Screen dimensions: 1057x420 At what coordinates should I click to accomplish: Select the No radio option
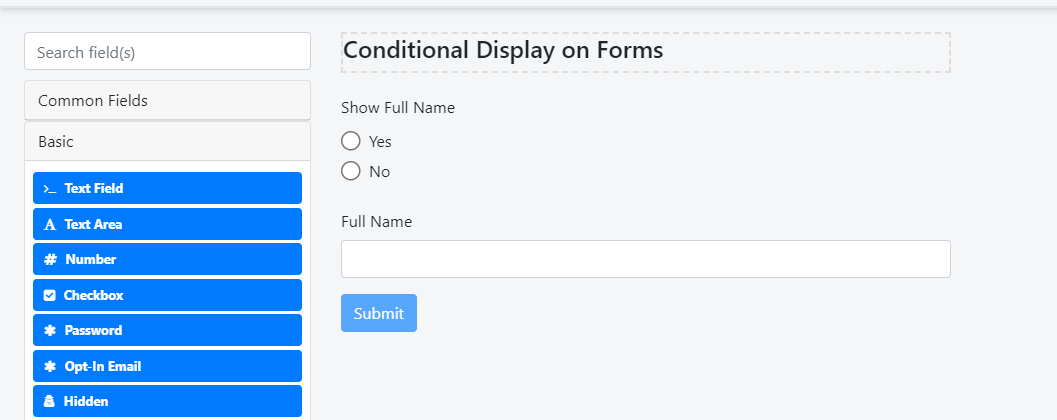[351, 171]
